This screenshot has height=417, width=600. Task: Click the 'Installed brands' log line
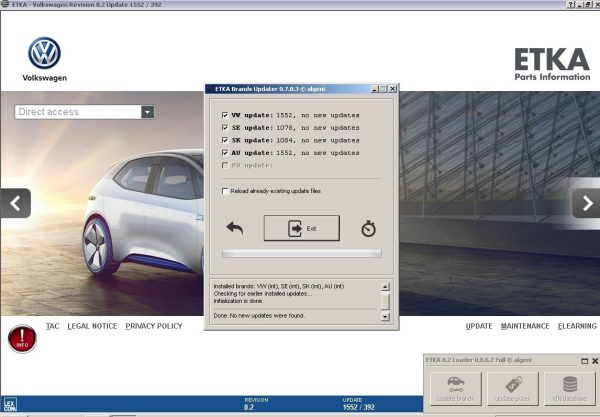pos(279,286)
